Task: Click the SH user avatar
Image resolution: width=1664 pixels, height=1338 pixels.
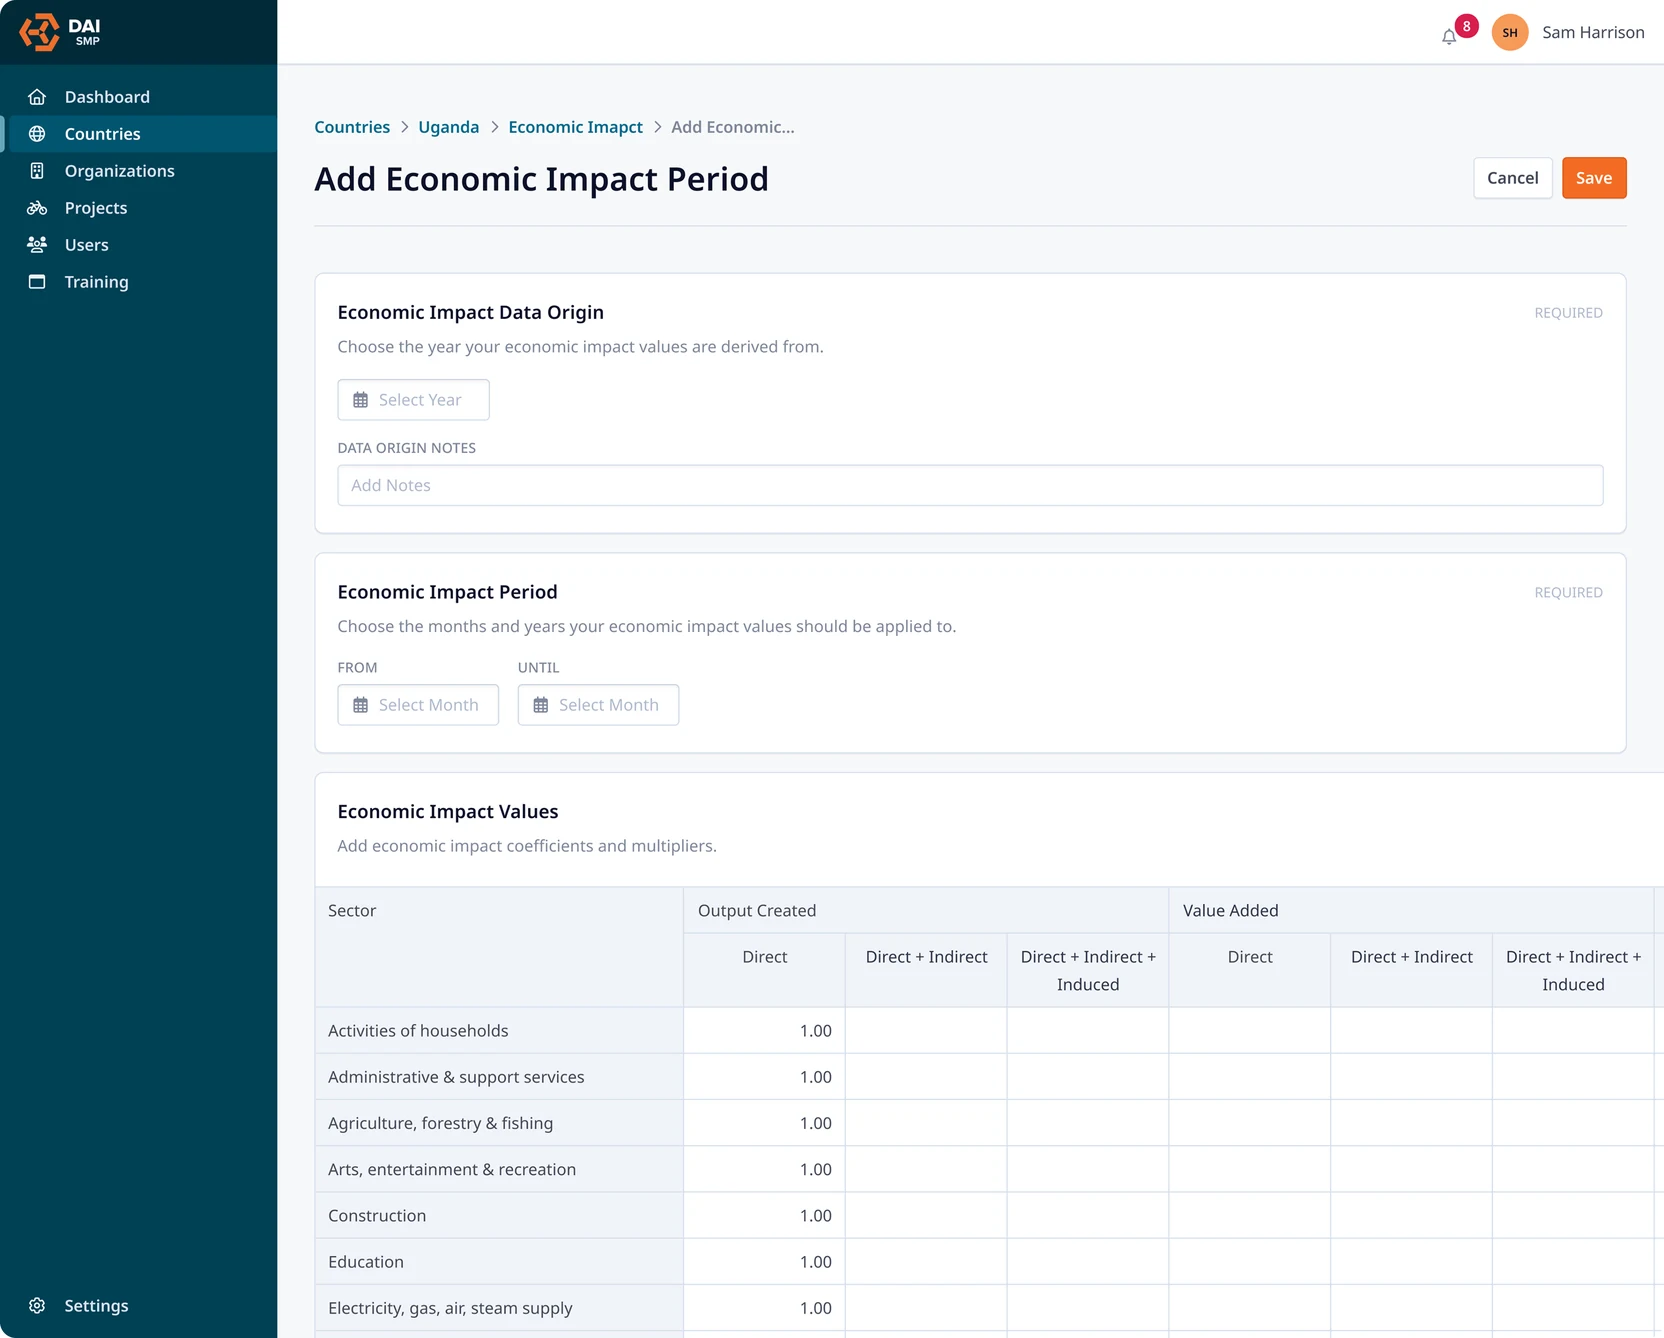Action: (1510, 32)
